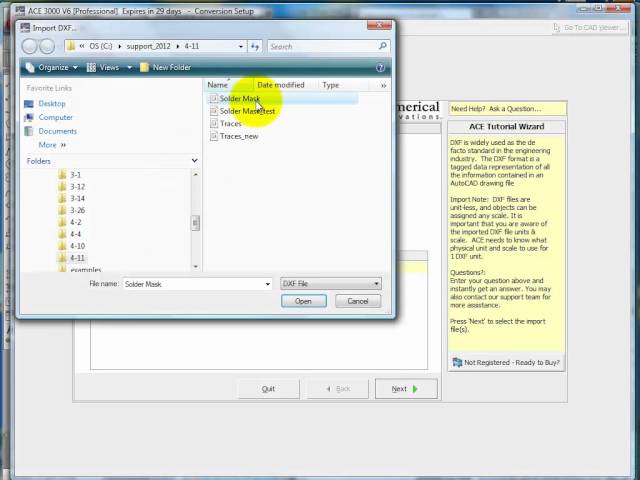Viewport: 640px width, 480px height.
Task: Show previous path locations double chevron
Action: click(82, 46)
